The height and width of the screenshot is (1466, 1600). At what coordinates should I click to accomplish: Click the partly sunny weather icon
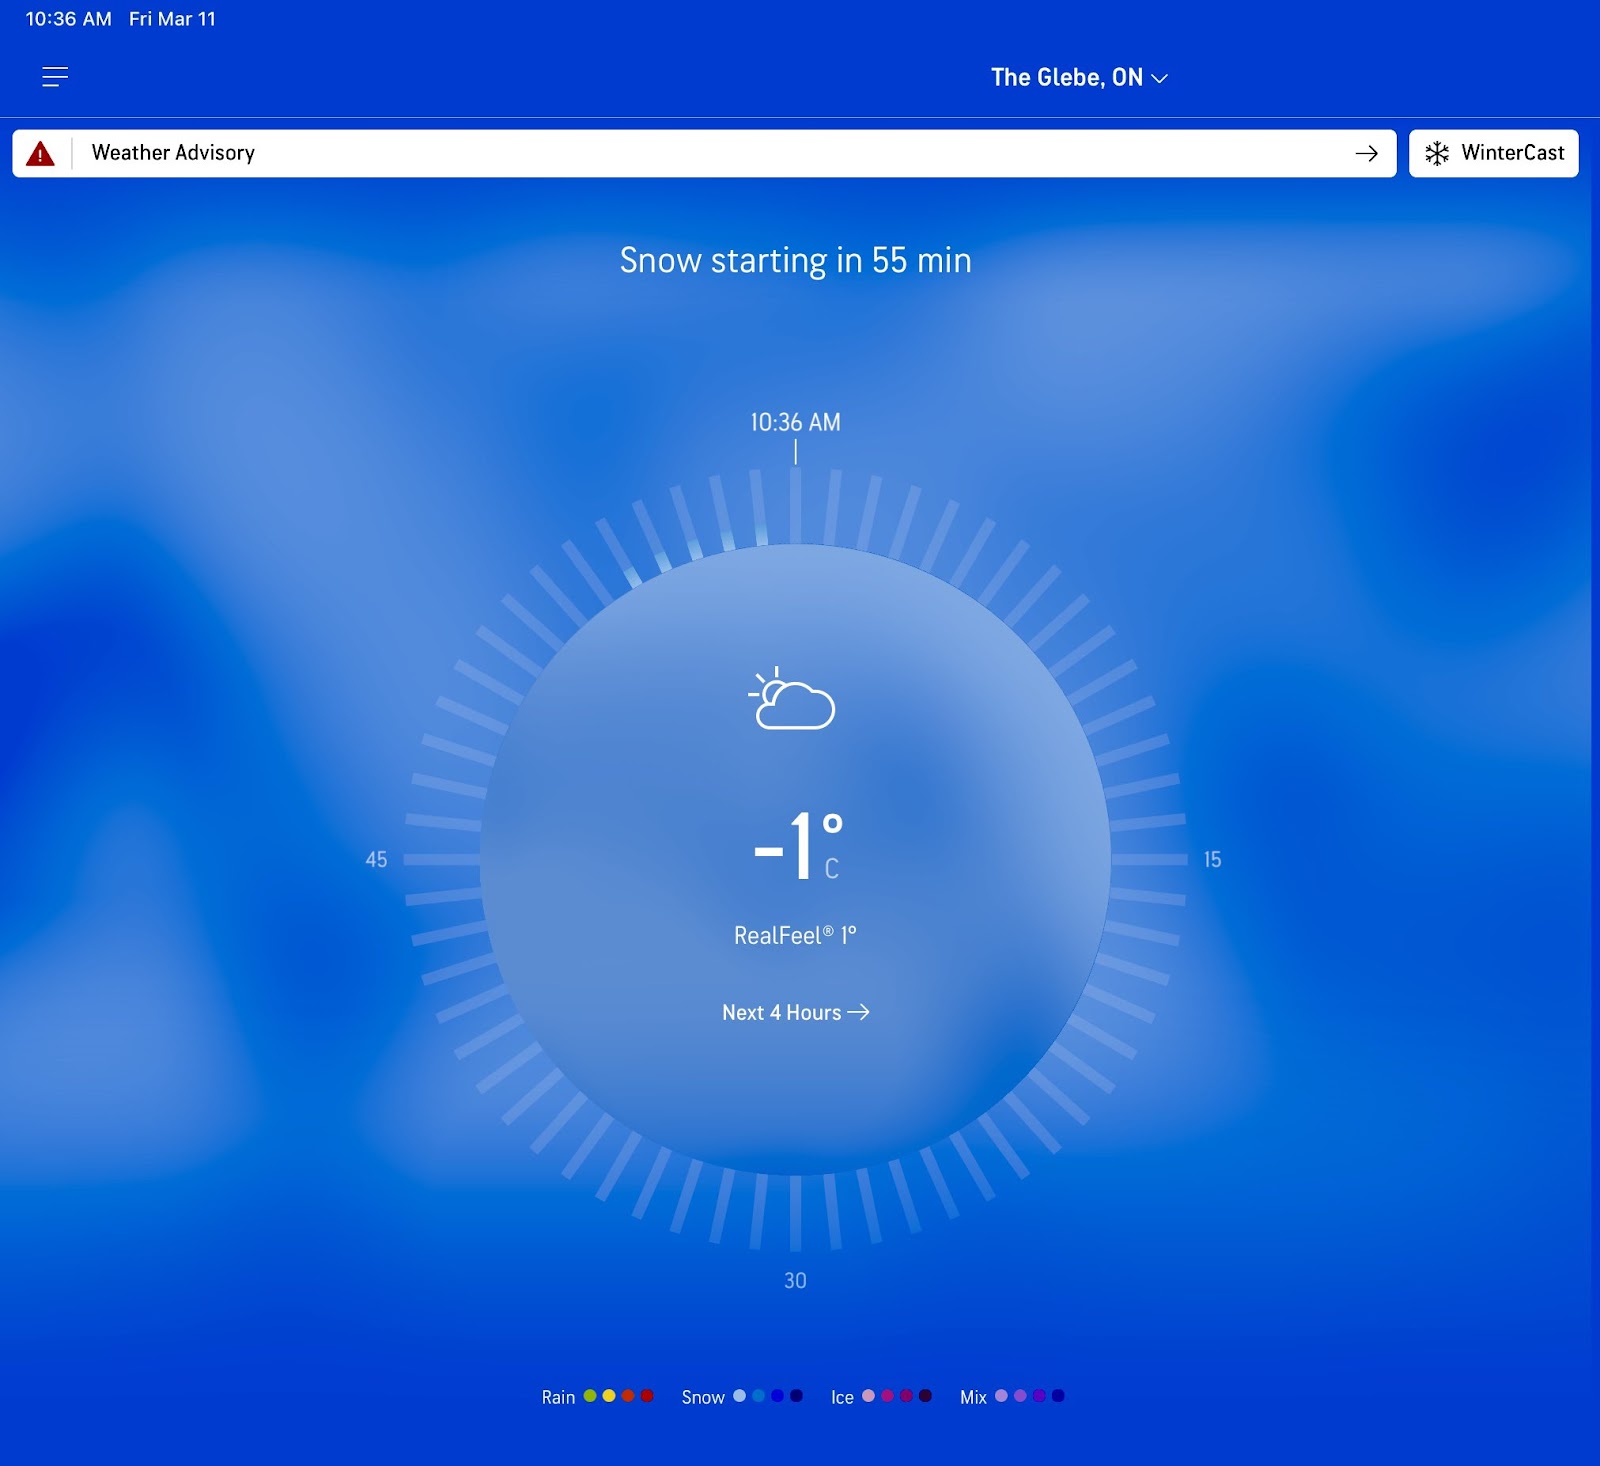pyautogui.click(x=792, y=698)
